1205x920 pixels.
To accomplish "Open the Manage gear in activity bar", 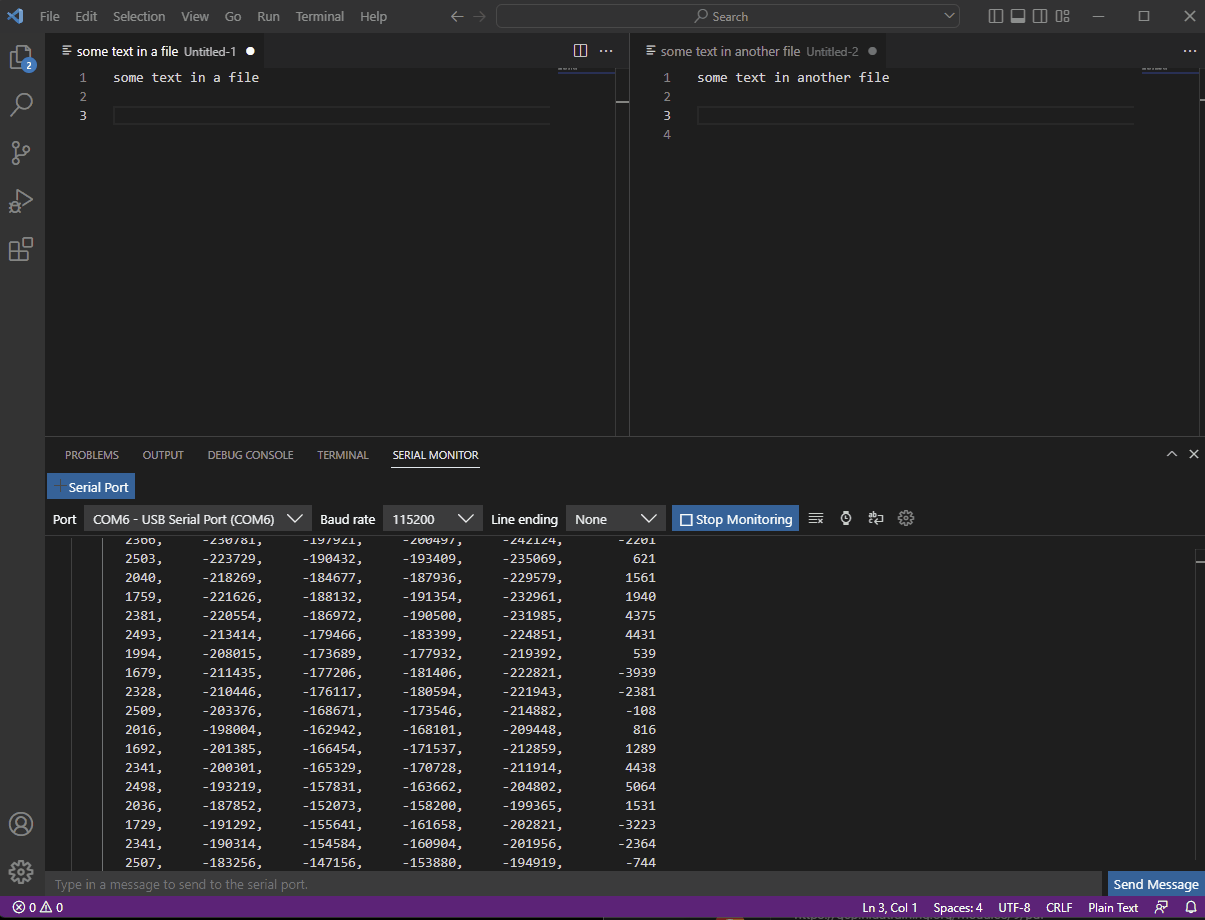I will click(x=21, y=872).
